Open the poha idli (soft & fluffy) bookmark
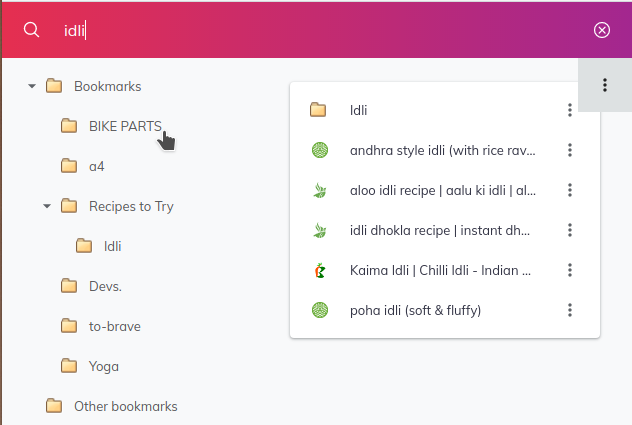 [x=415, y=310]
